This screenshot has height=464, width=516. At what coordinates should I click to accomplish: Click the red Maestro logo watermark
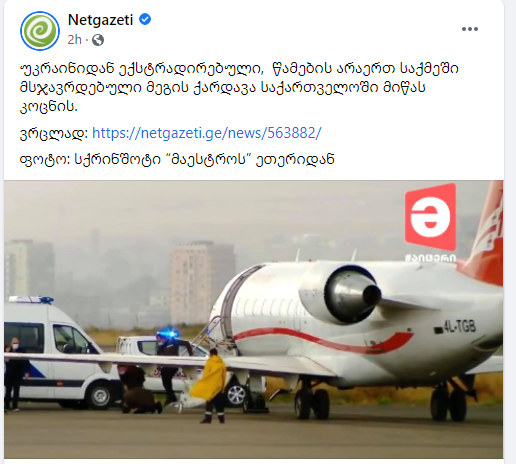(430, 217)
